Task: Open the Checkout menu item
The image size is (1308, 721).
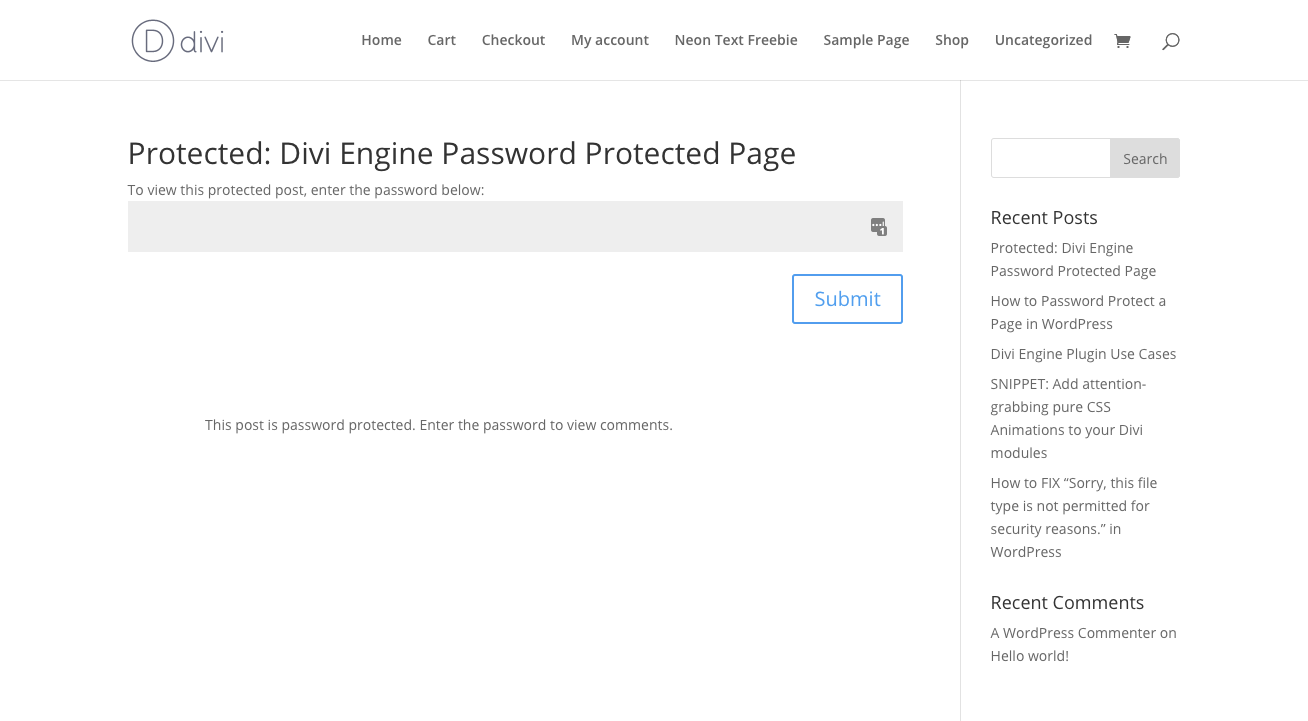Action: [513, 40]
